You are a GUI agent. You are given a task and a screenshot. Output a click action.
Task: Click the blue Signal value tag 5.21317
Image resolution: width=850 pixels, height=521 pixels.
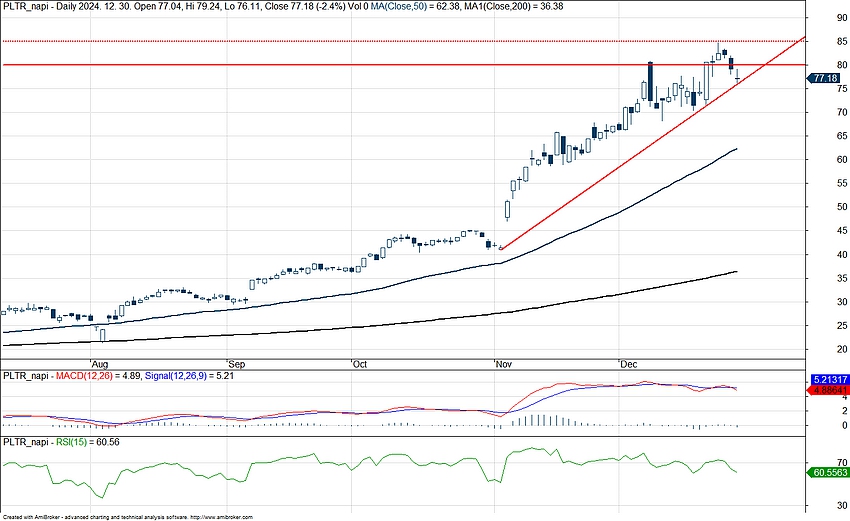829,380
